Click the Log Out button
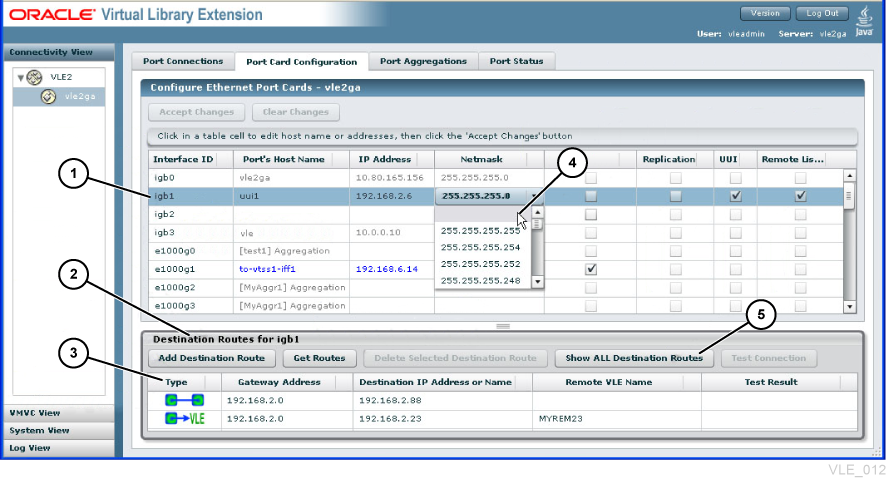The width and height of the screenshot is (886, 479). coord(822,14)
